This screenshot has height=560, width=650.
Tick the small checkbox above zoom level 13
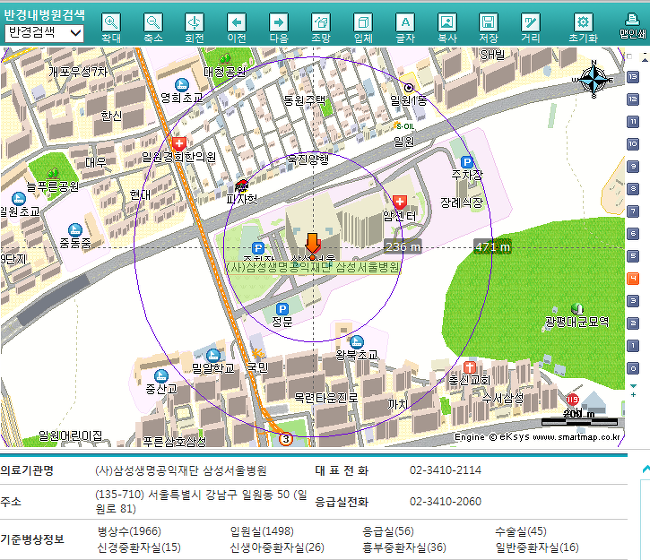pos(629,56)
